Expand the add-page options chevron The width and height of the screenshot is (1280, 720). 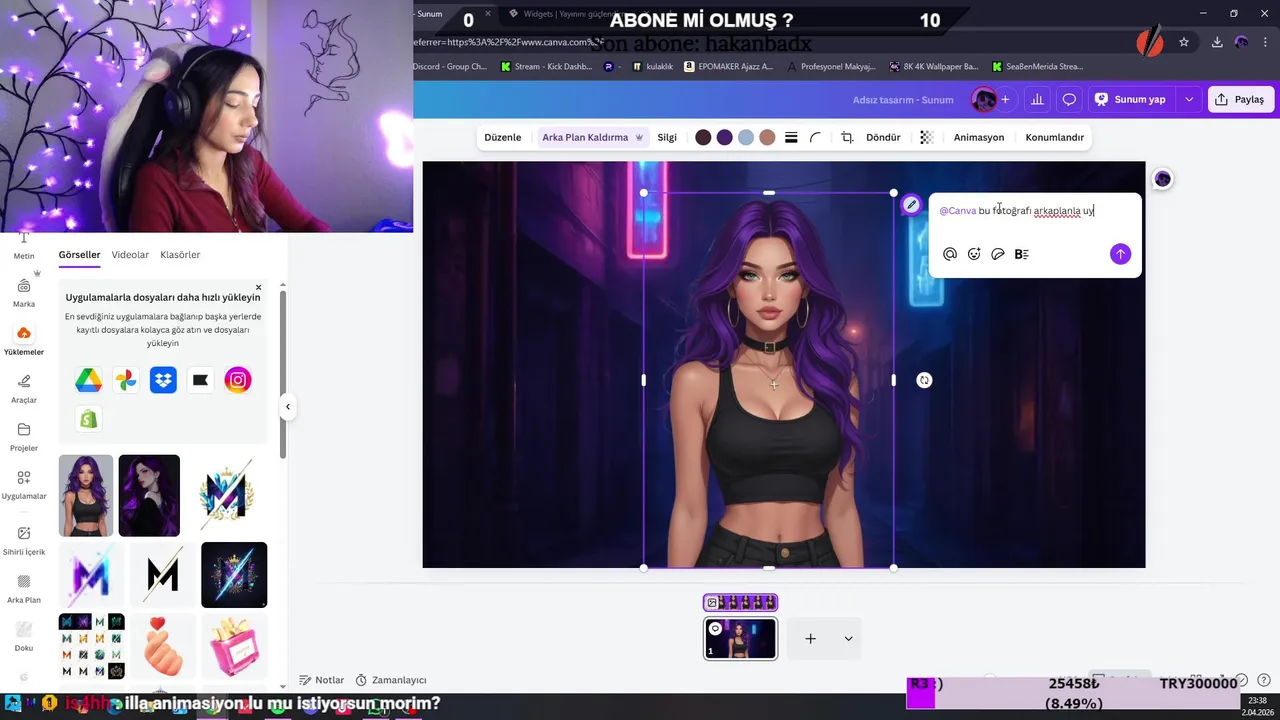click(x=848, y=639)
